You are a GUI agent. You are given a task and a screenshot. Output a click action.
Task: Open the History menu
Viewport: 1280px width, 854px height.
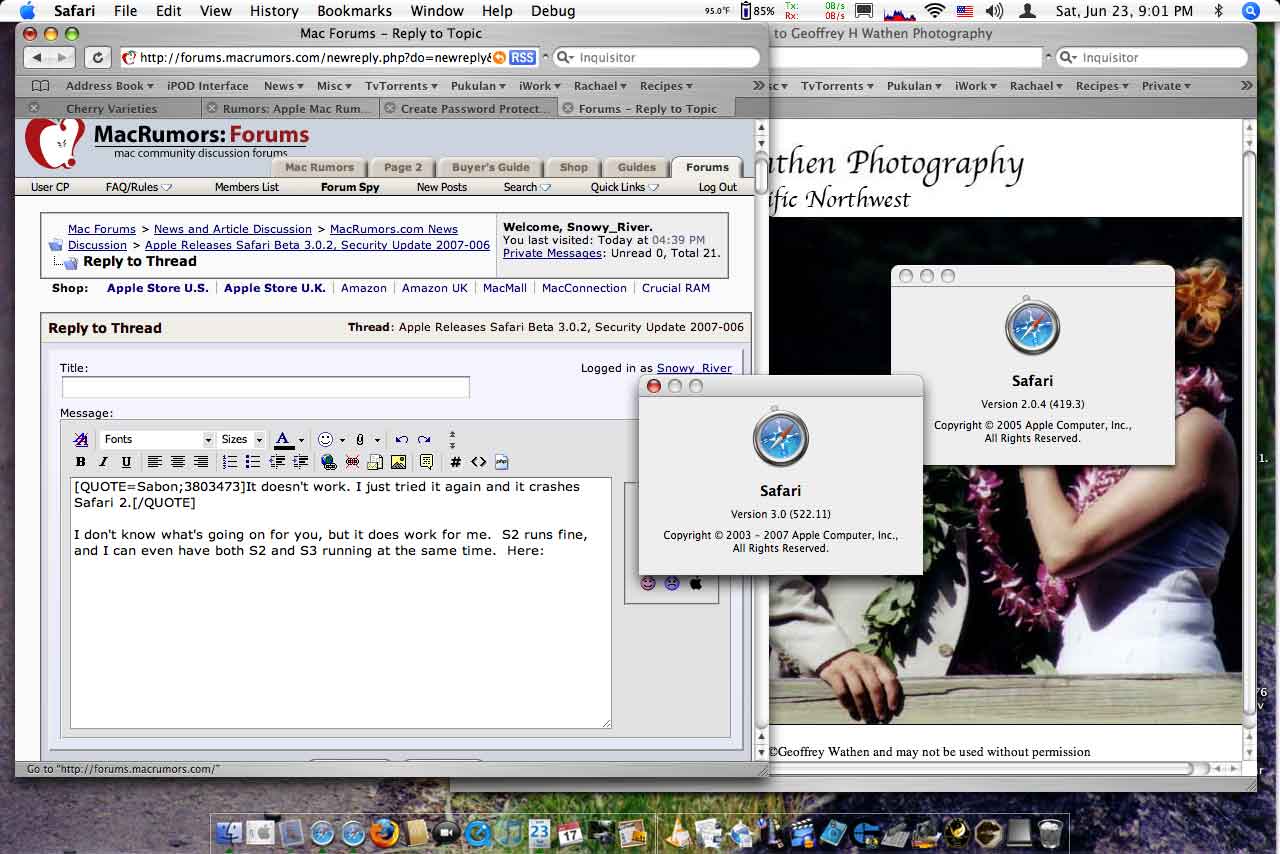tap(274, 11)
